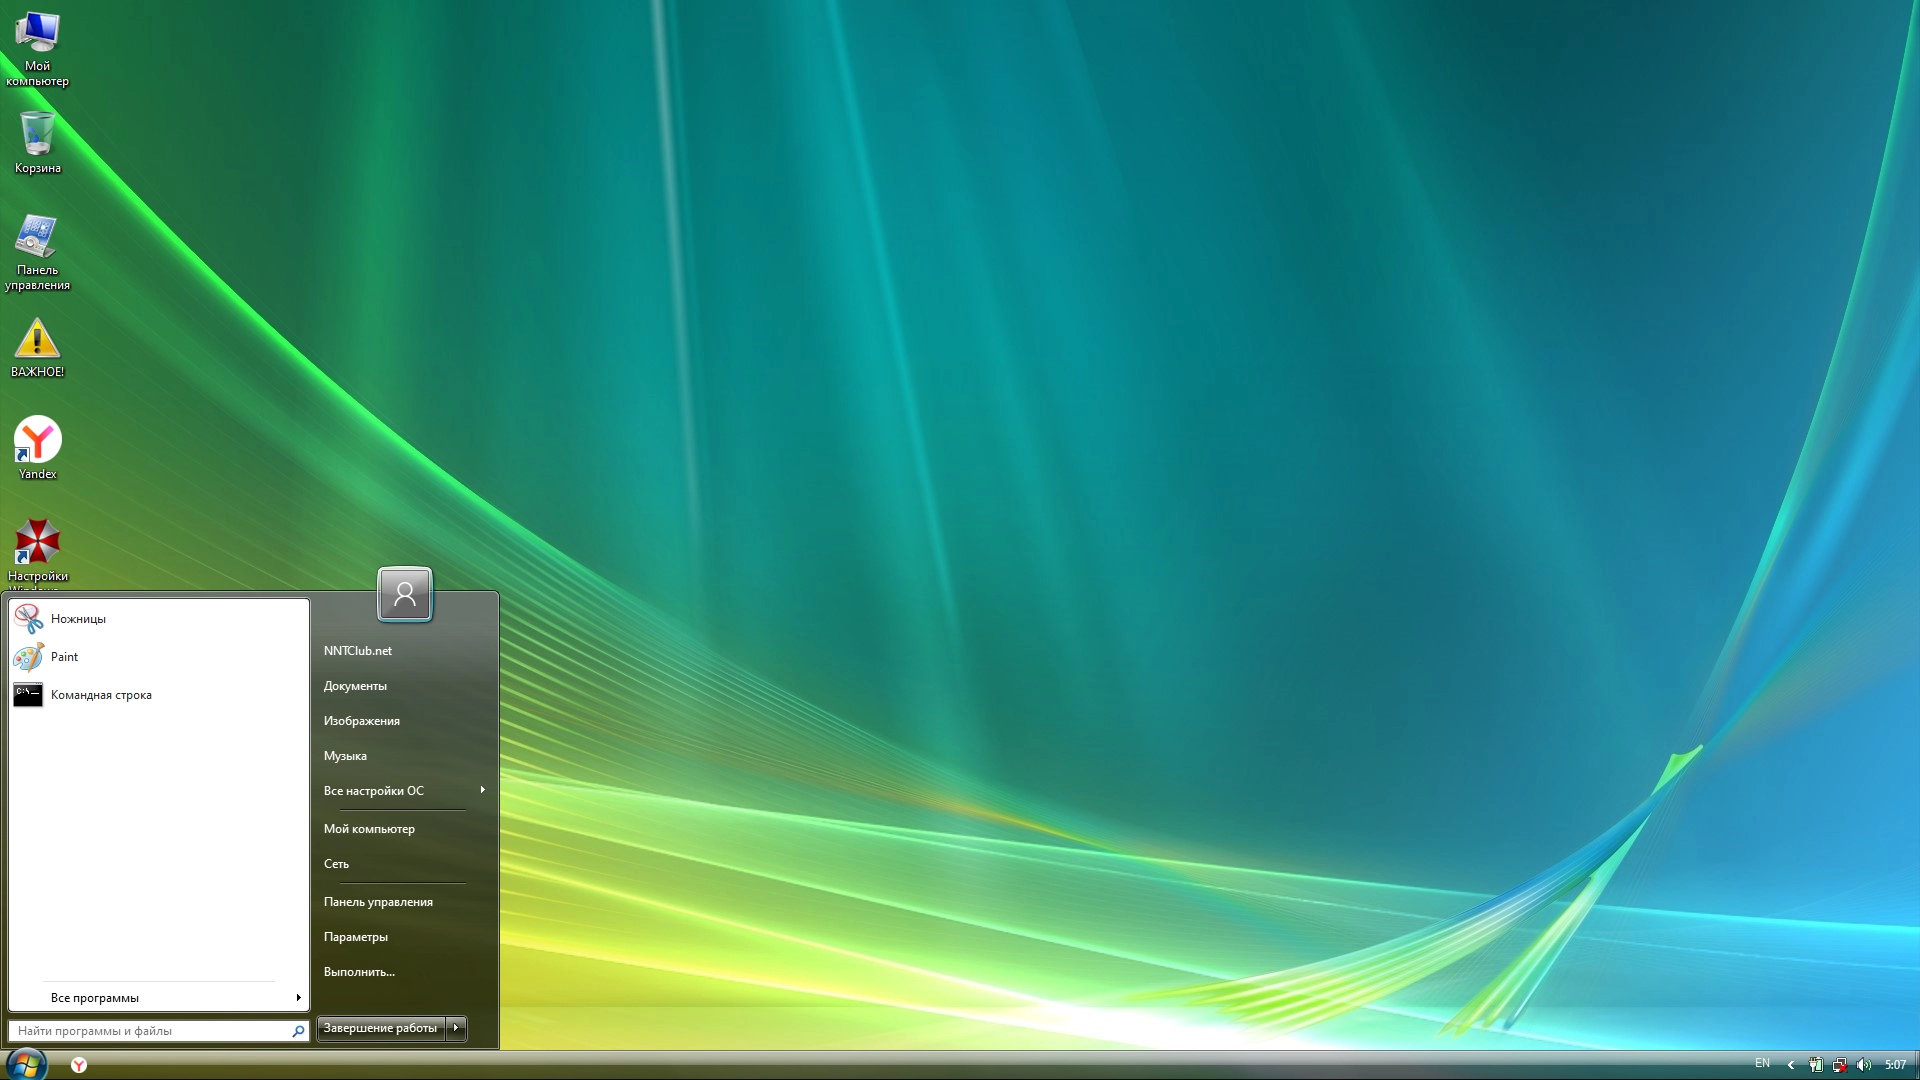Click the Yandex icon on the taskbar
The image size is (1920, 1080).
coord(78,1065)
